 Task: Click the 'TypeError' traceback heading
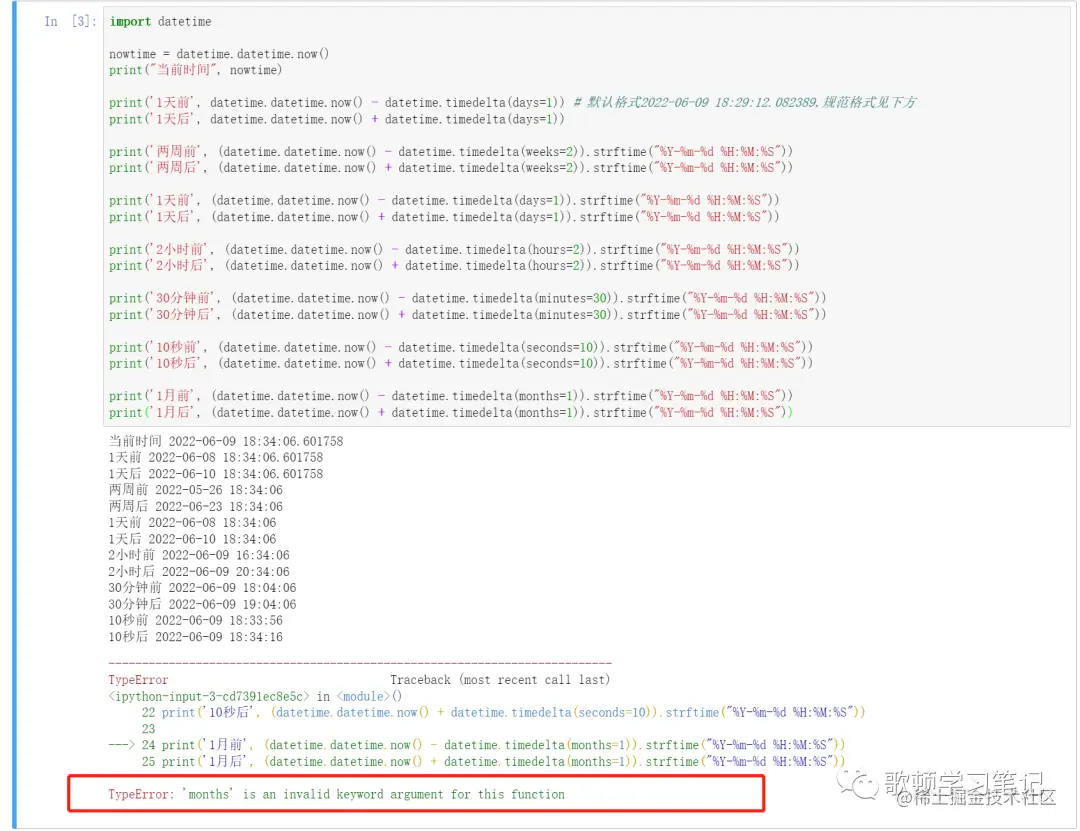click(x=138, y=680)
